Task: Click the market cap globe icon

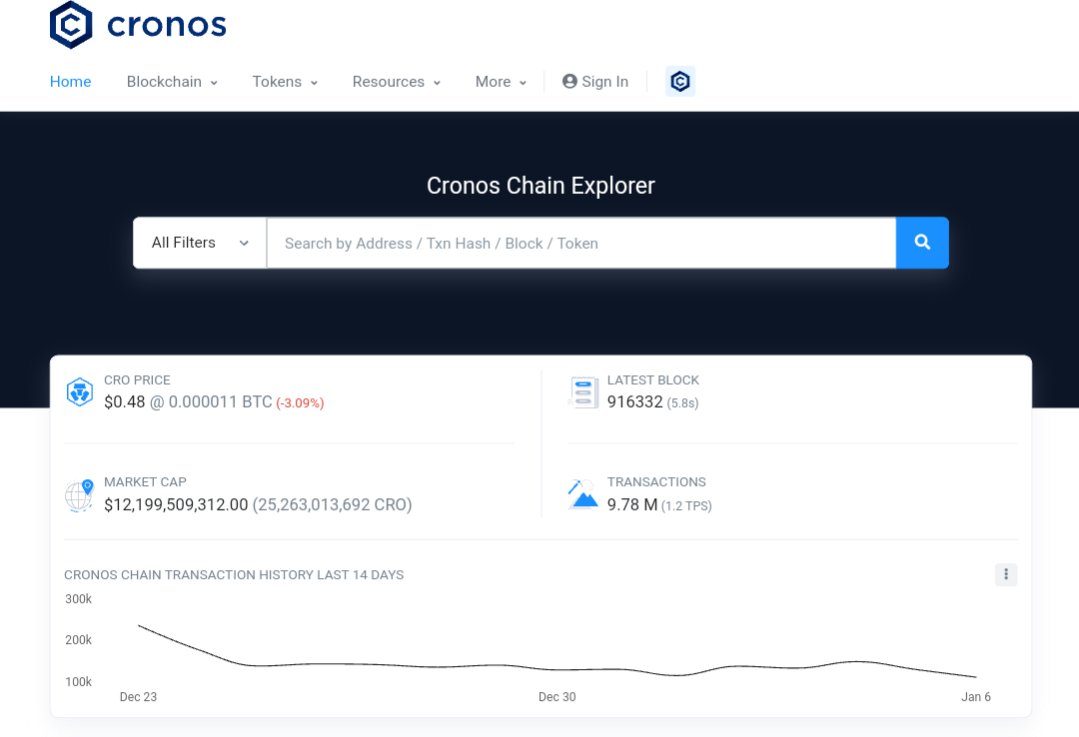Action: (79, 495)
